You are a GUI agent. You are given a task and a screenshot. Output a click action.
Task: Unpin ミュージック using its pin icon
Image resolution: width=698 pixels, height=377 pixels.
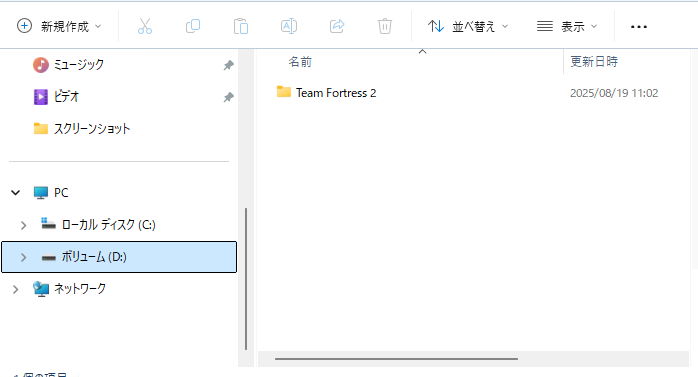point(228,65)
